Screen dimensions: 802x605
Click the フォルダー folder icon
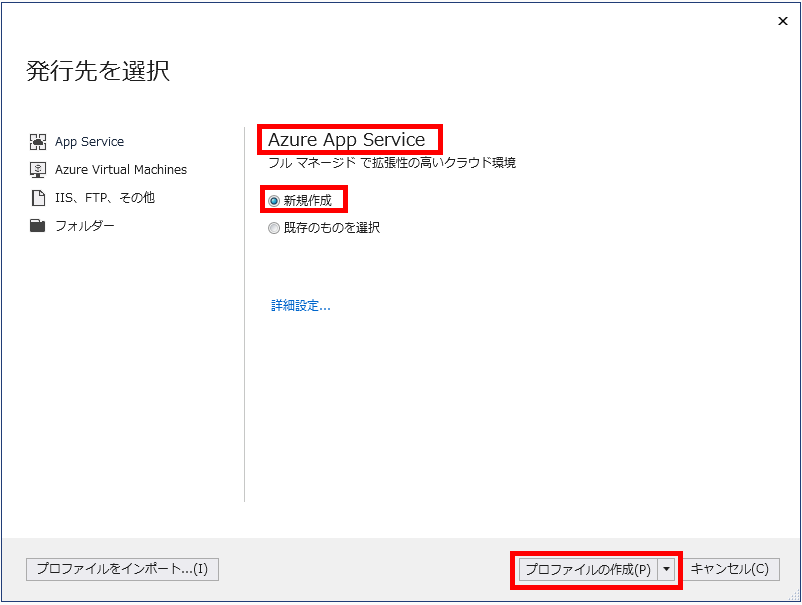coord(37,226)
